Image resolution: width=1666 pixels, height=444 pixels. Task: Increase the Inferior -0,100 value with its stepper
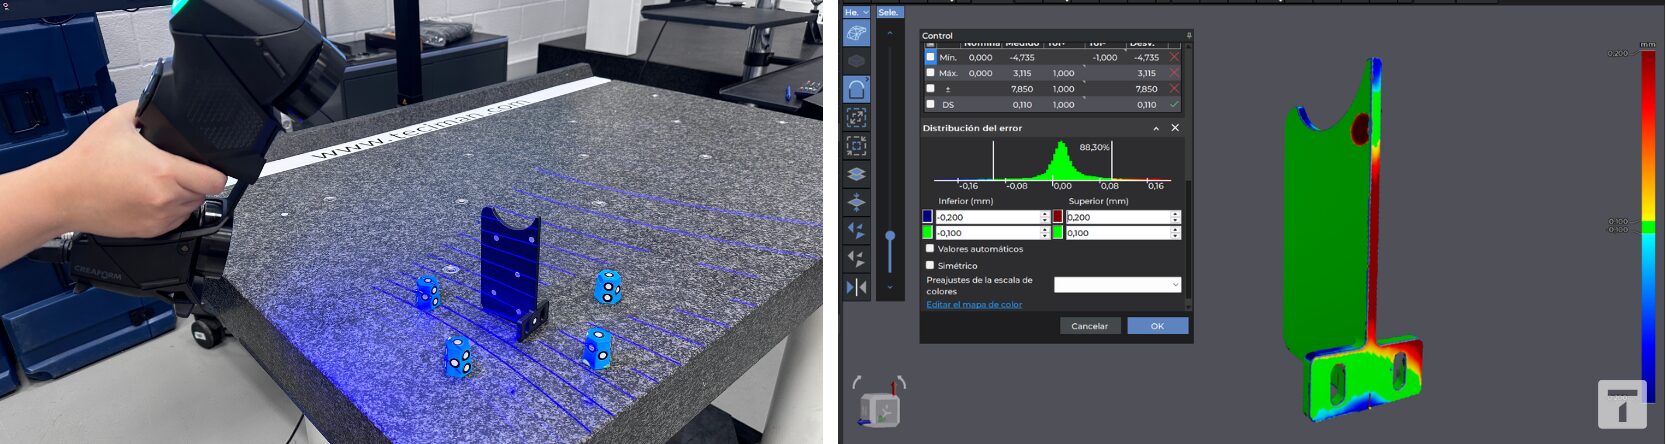(1045, 230)
